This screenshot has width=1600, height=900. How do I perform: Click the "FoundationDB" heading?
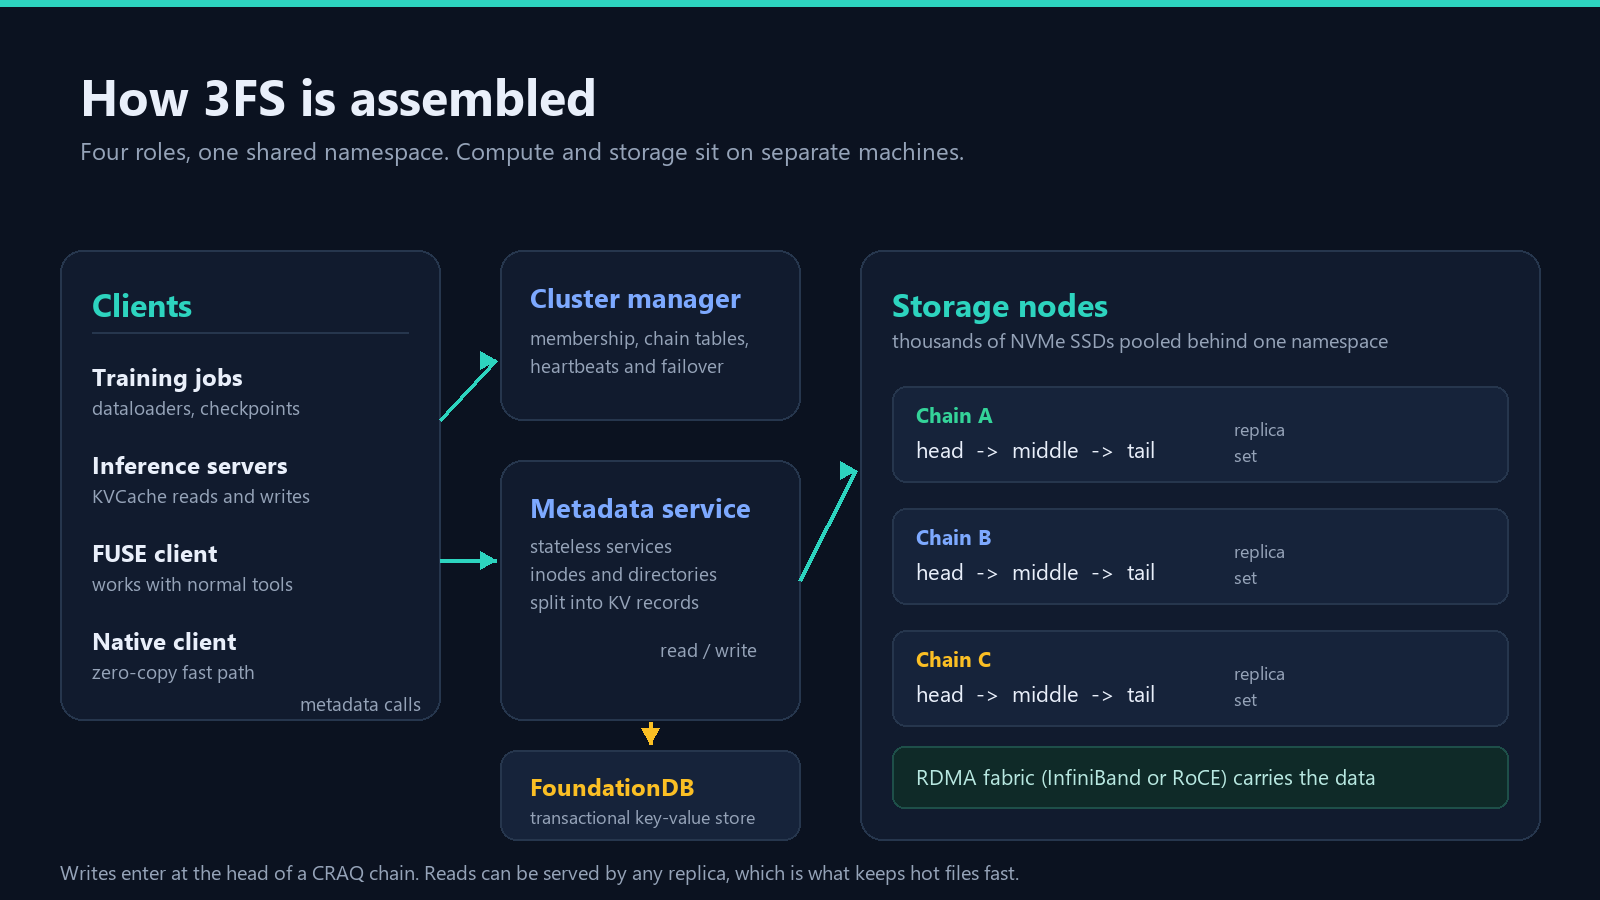pyautogui.click(x=612, y=788)
